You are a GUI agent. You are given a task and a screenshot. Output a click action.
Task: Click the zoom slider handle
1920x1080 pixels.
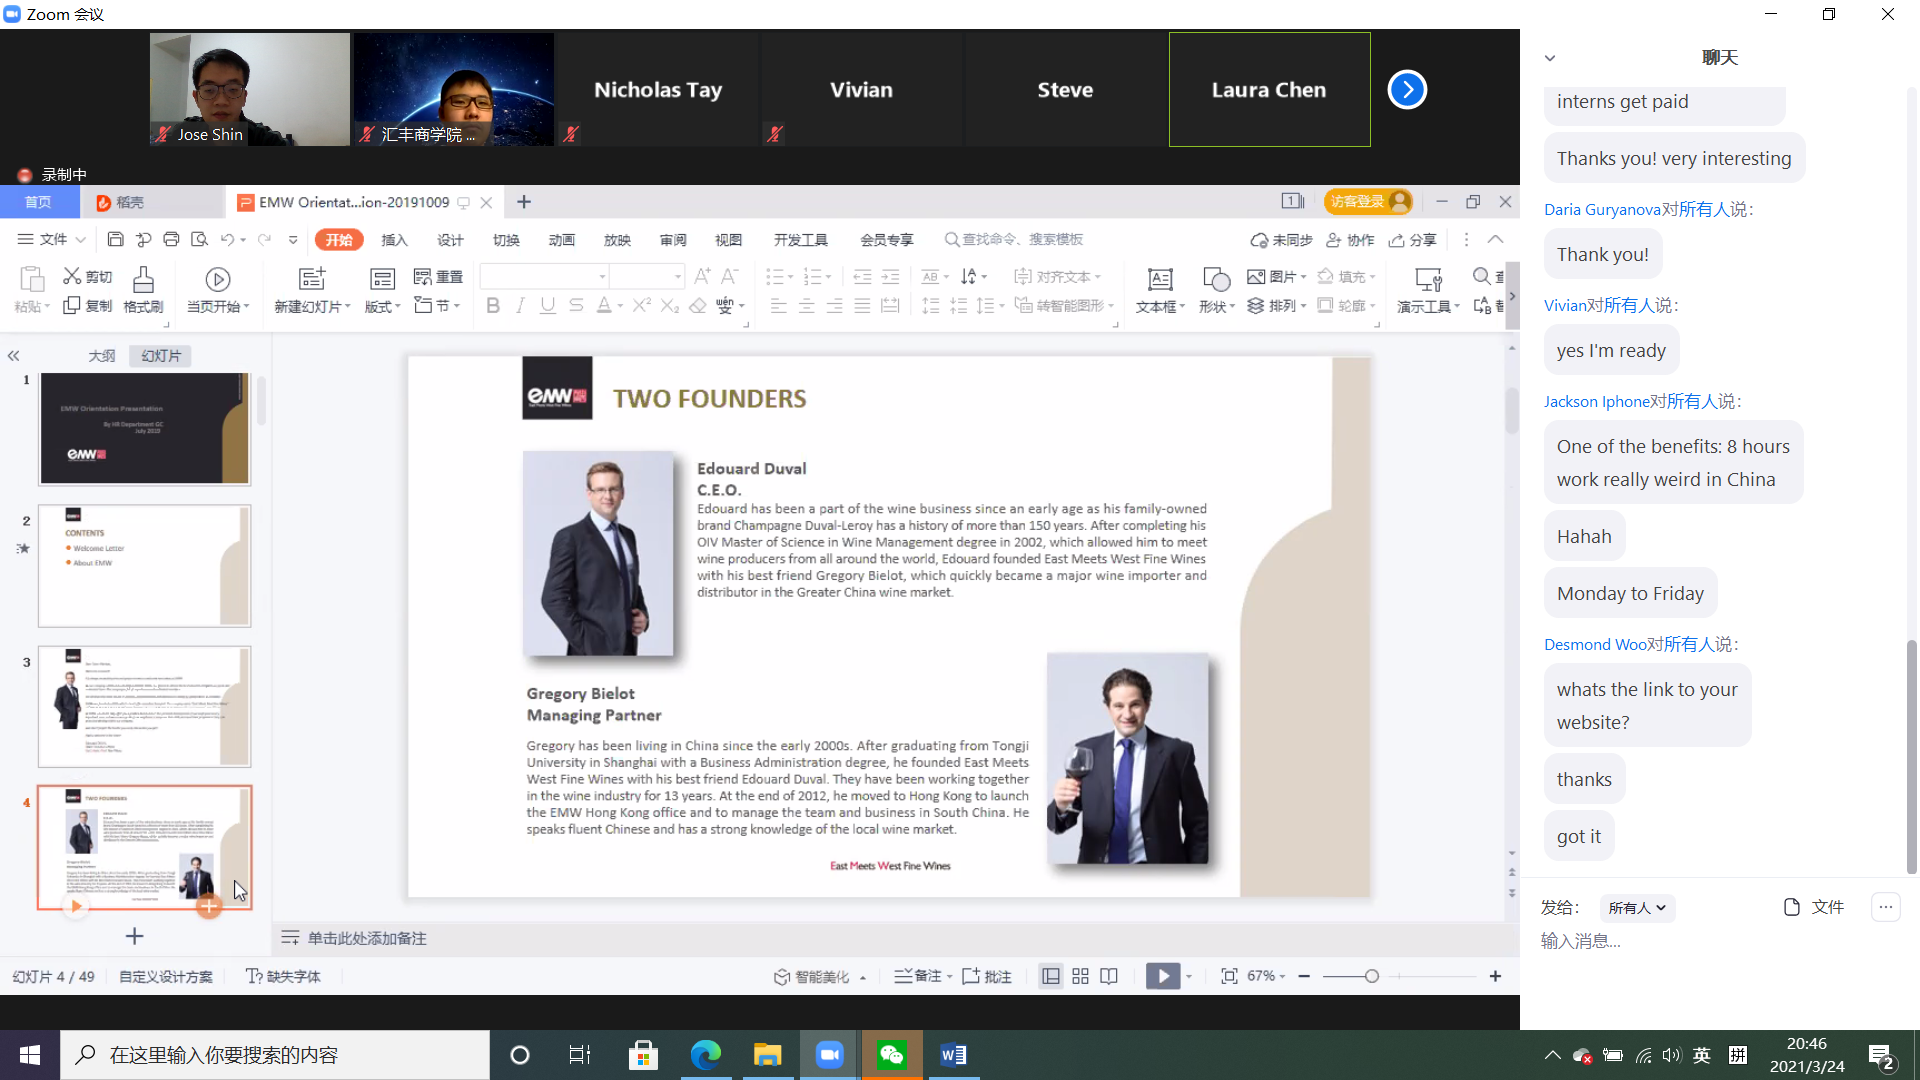click(1372, 976)
